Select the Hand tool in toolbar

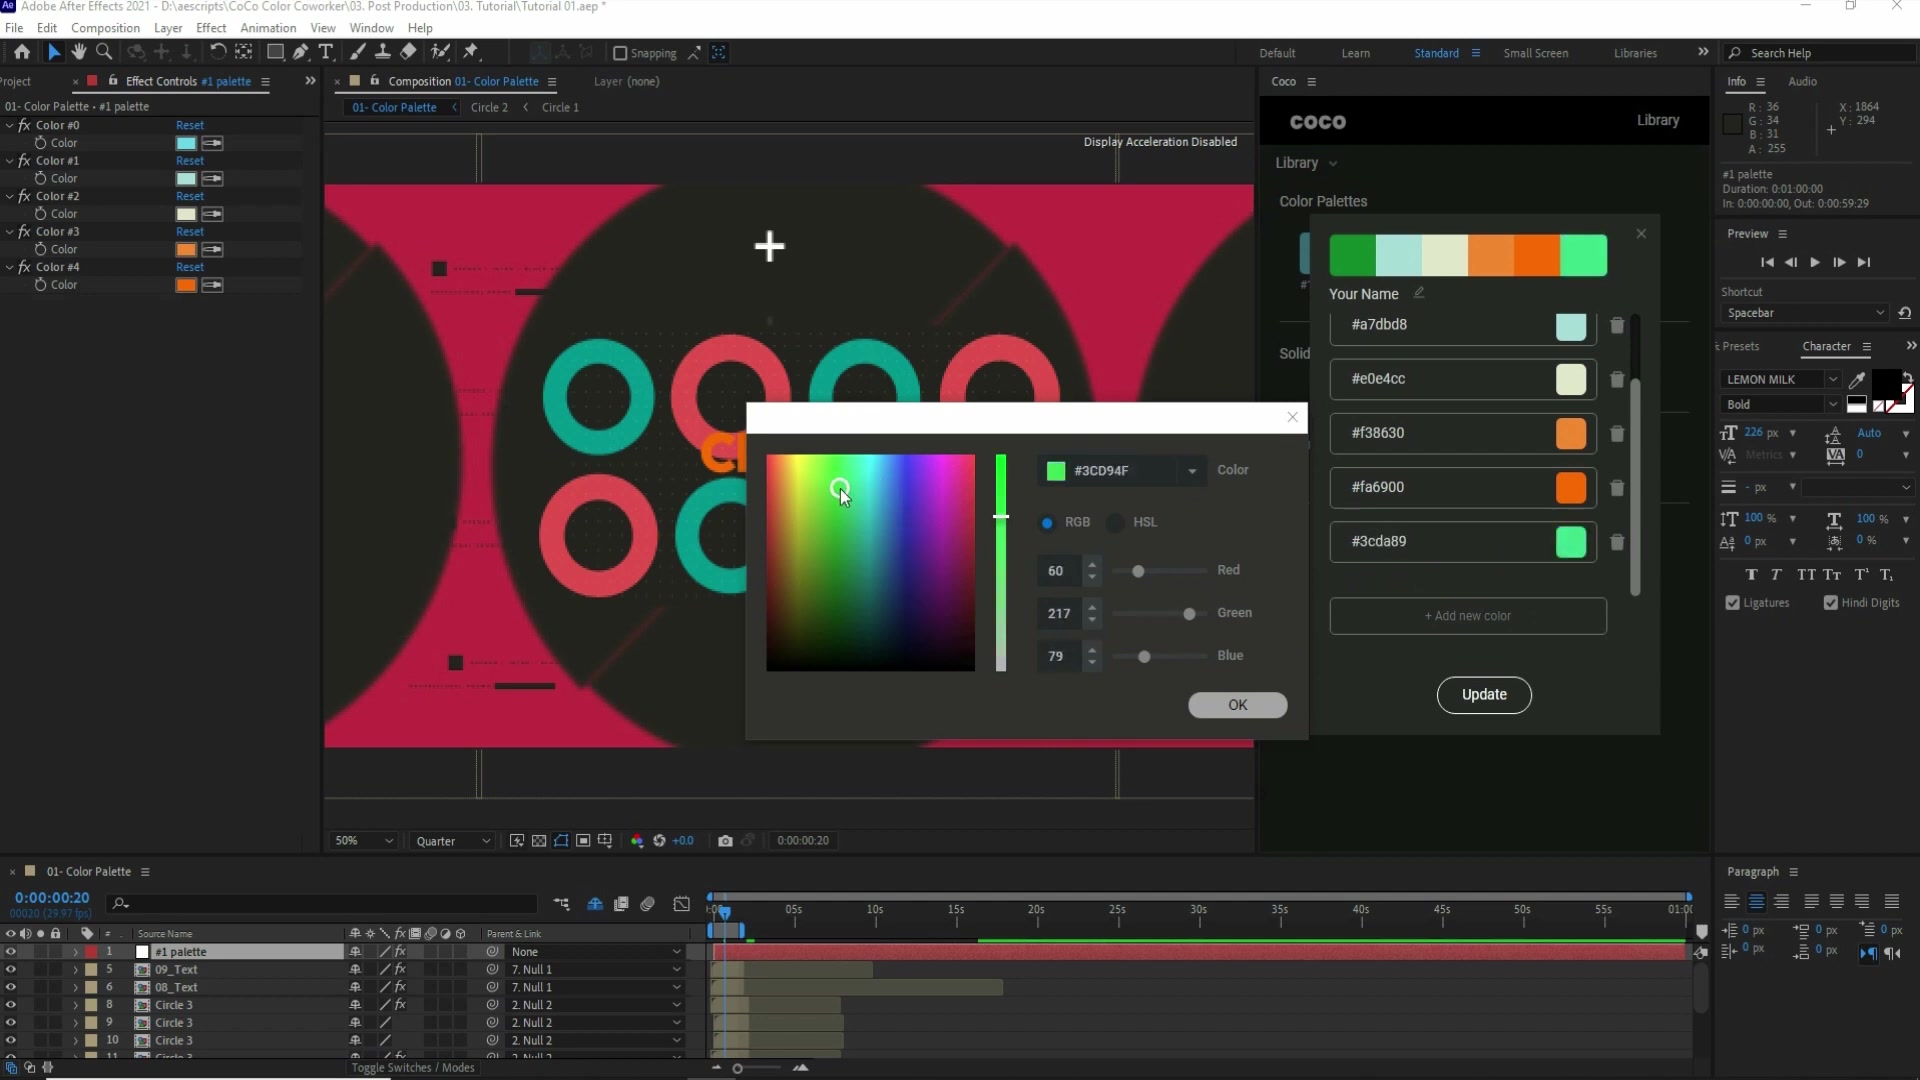click(x=79, y=52)
